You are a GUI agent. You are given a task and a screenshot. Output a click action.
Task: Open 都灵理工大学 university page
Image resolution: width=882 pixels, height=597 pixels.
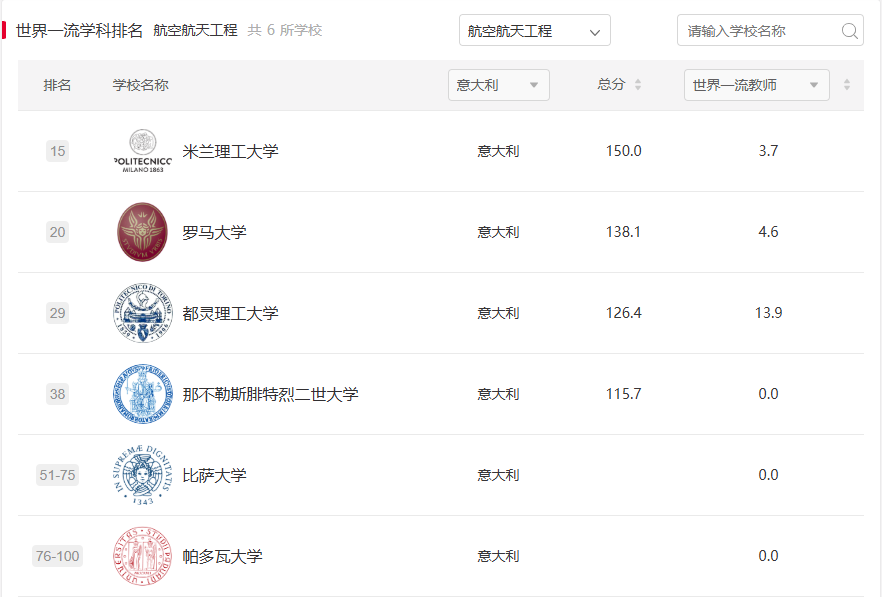tap(230, 313)
